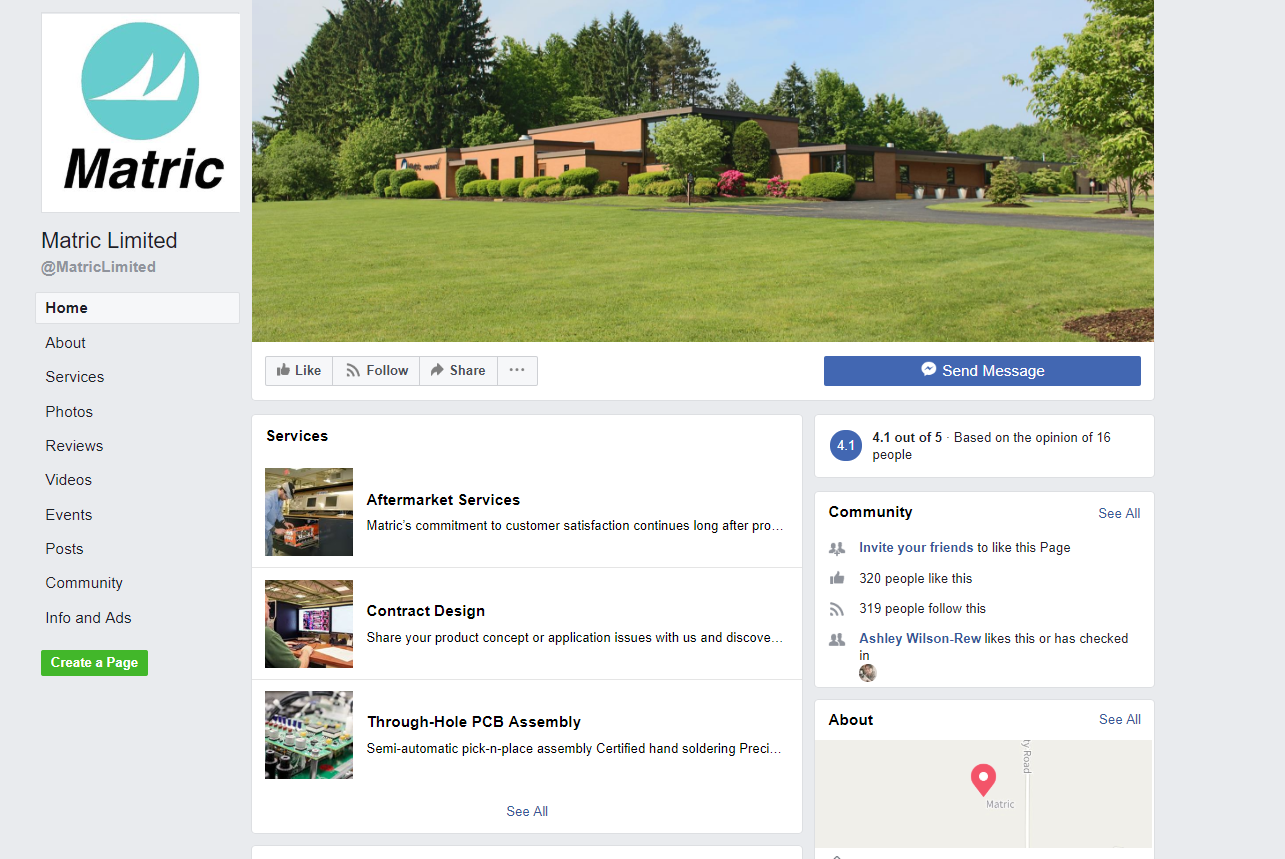Click the Create a Page button
The height and width of the screenshot is (859, 1285).
(x=94, y=663)
